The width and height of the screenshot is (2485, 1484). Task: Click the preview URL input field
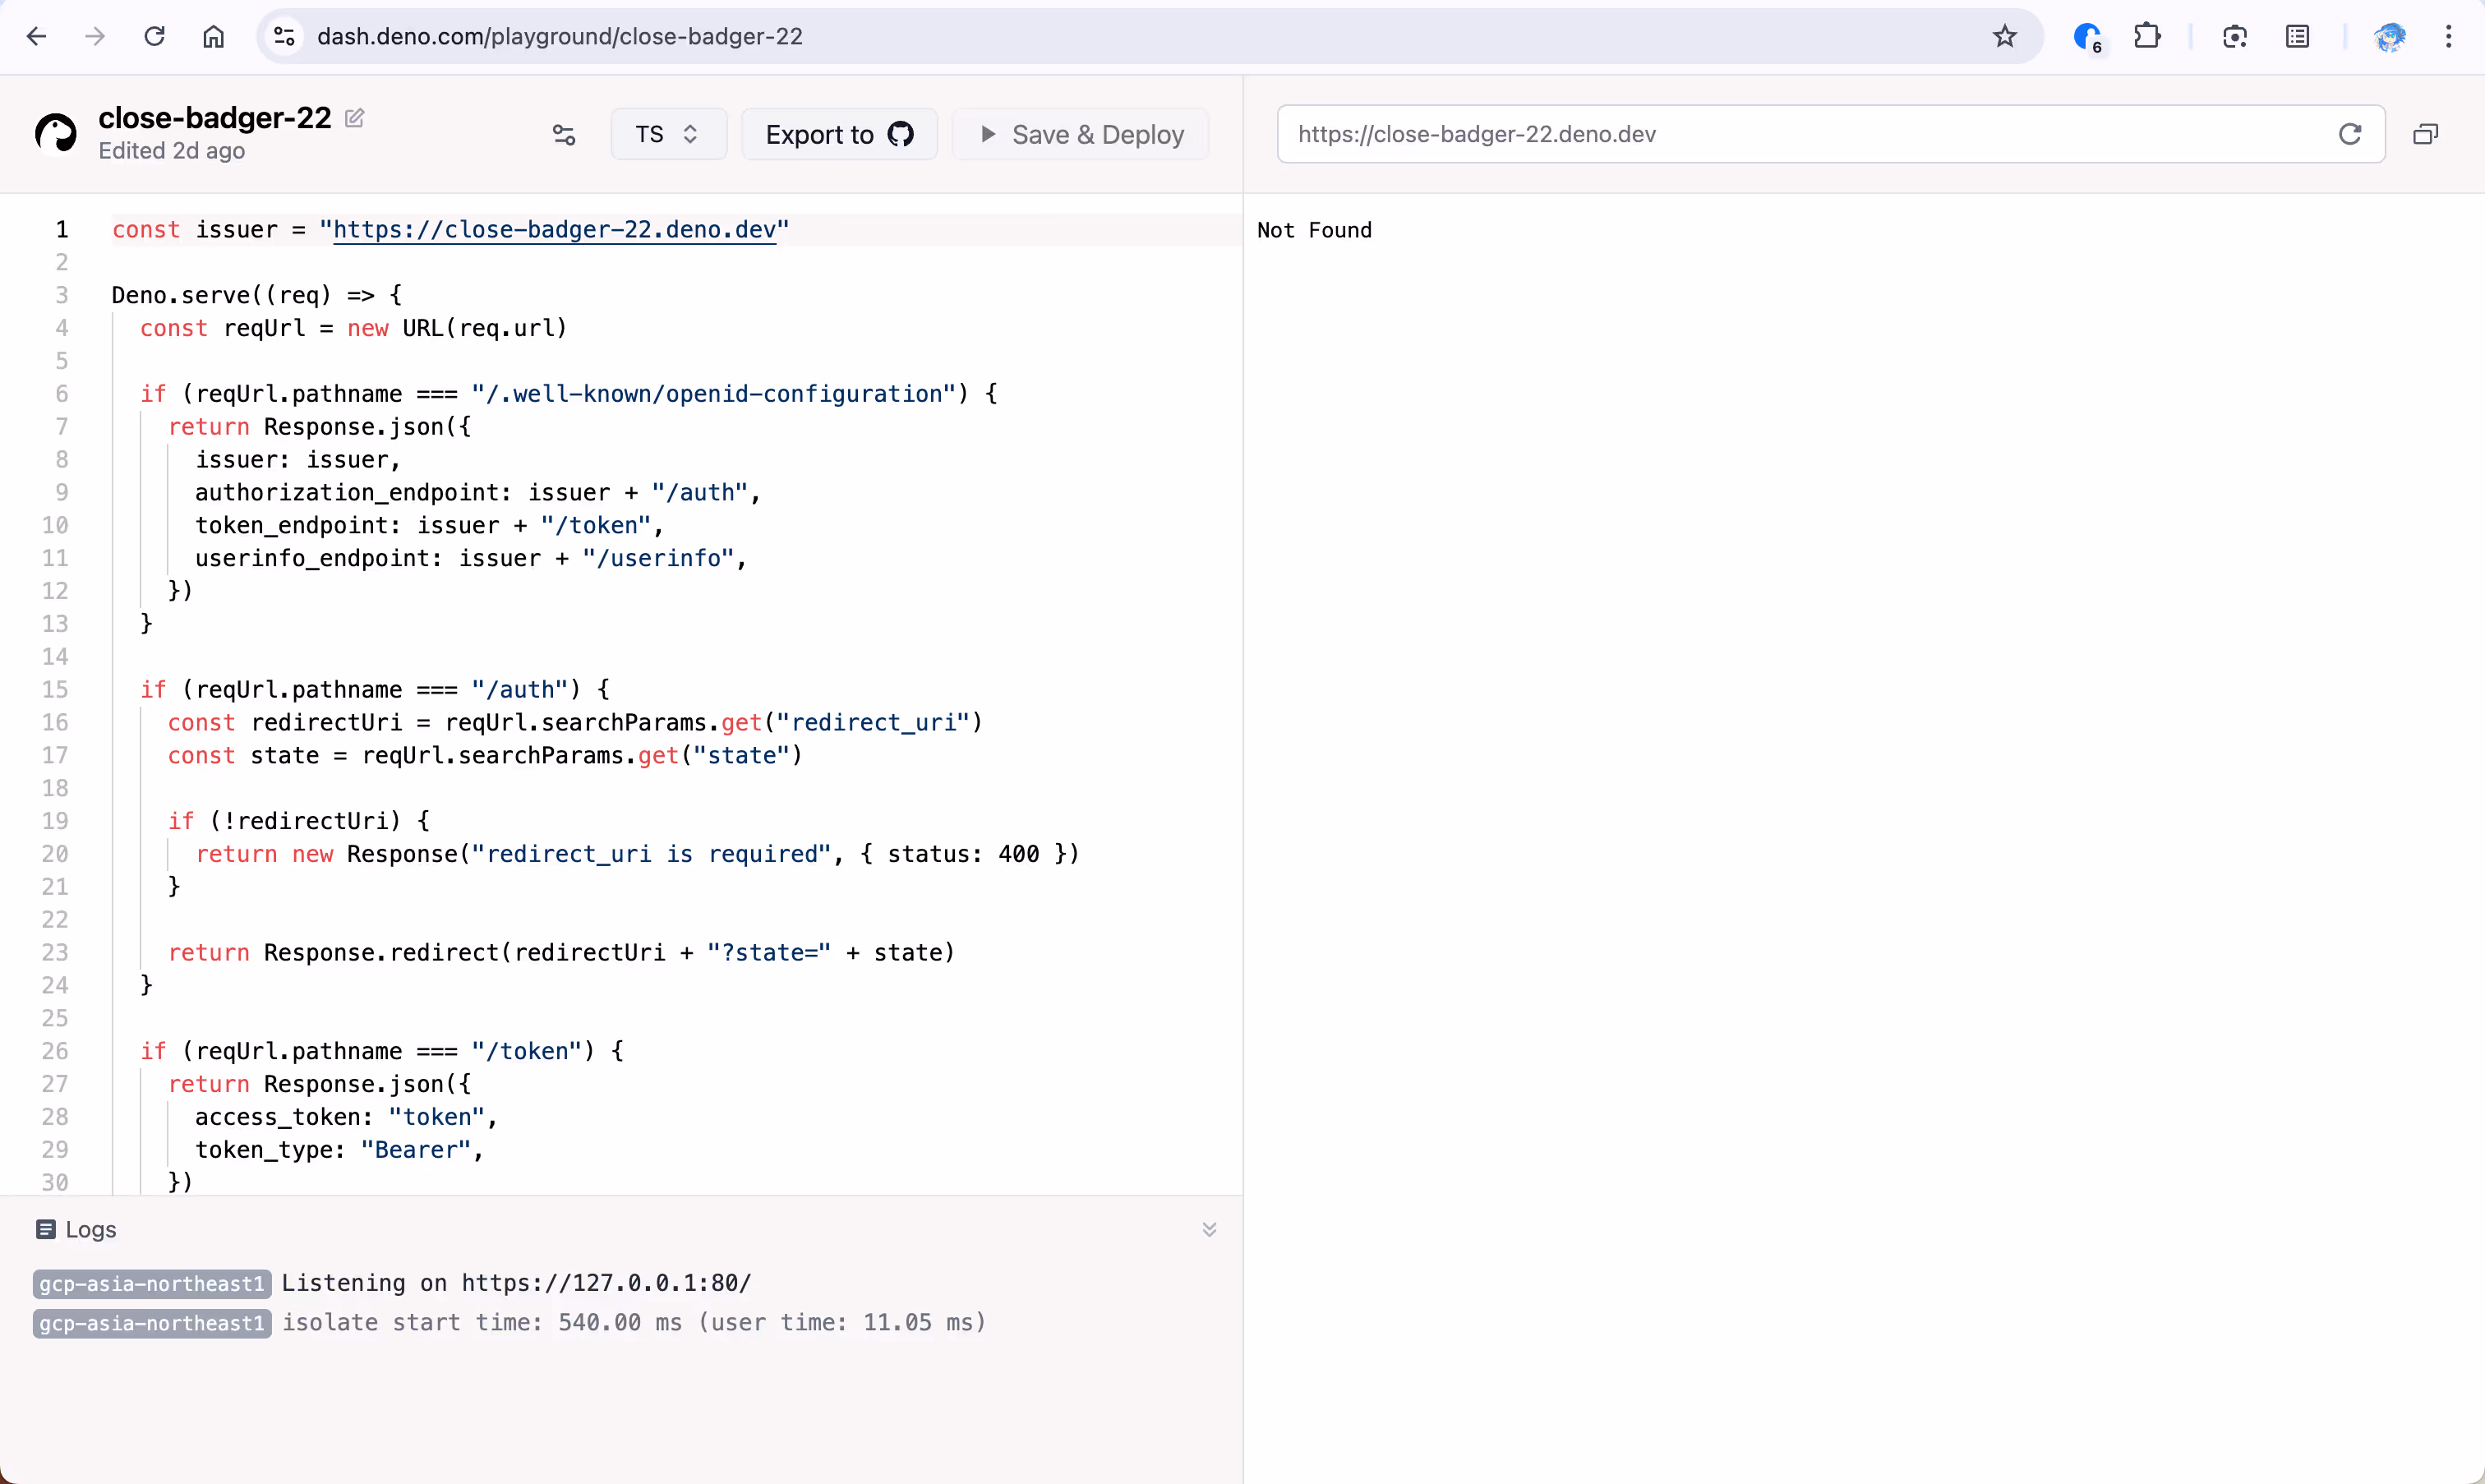click(1800, 134)
